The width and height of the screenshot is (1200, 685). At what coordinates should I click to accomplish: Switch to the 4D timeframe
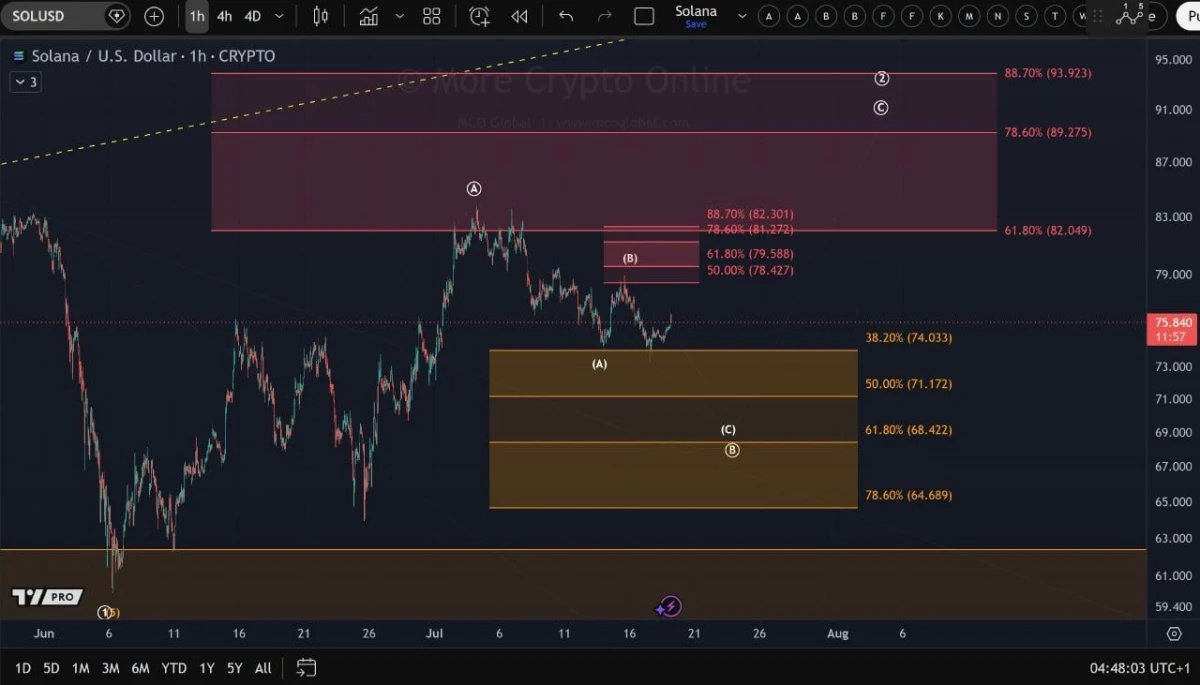tap(253, 16)
